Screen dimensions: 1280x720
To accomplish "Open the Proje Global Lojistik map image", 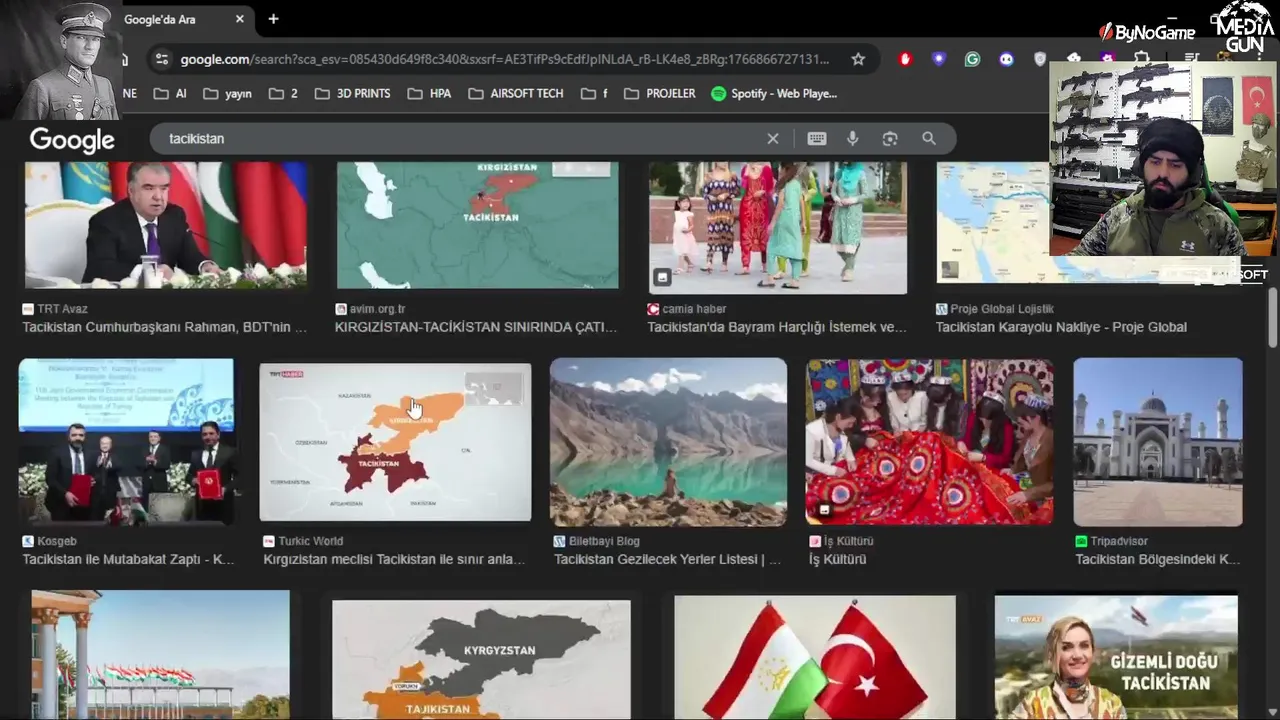I will [992, 222].
